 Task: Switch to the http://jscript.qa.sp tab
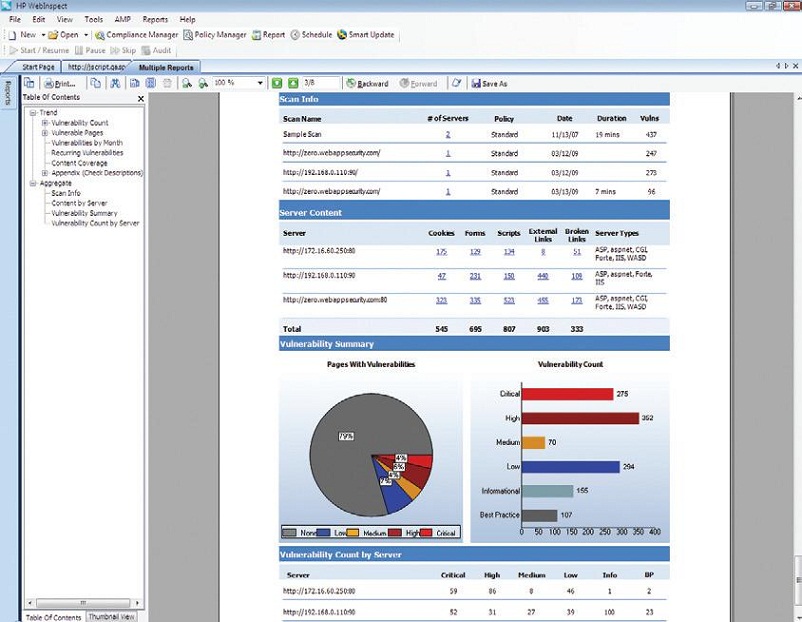click(96, 67)
